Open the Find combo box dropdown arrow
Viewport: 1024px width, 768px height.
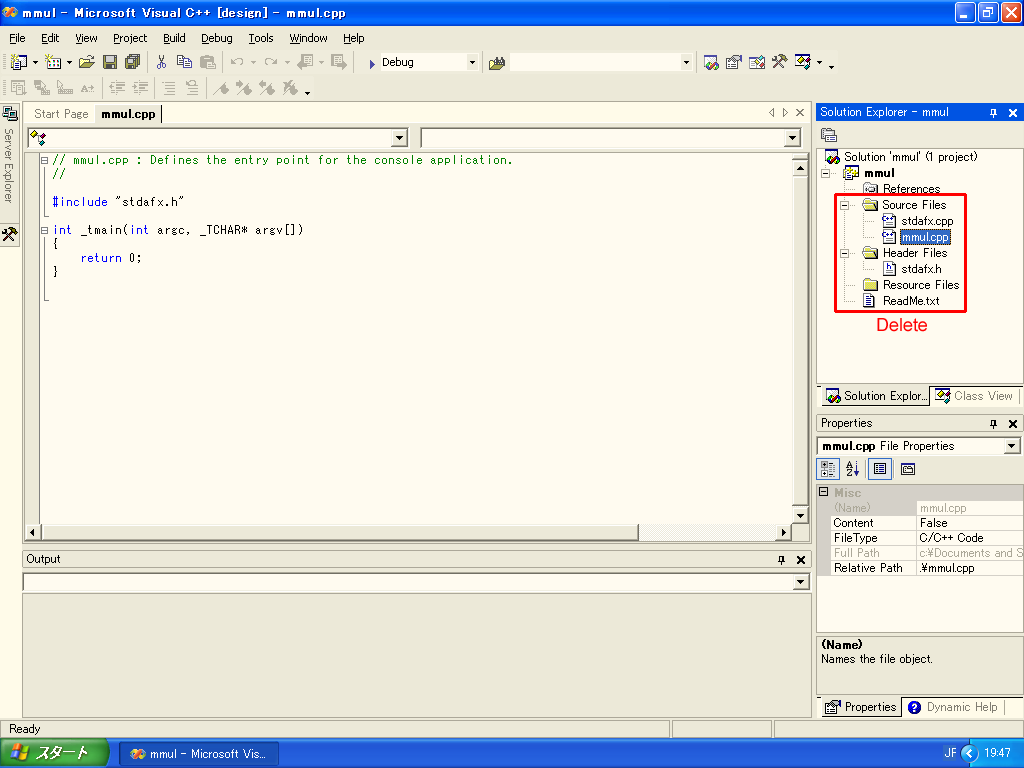click(x=686, y=63)
